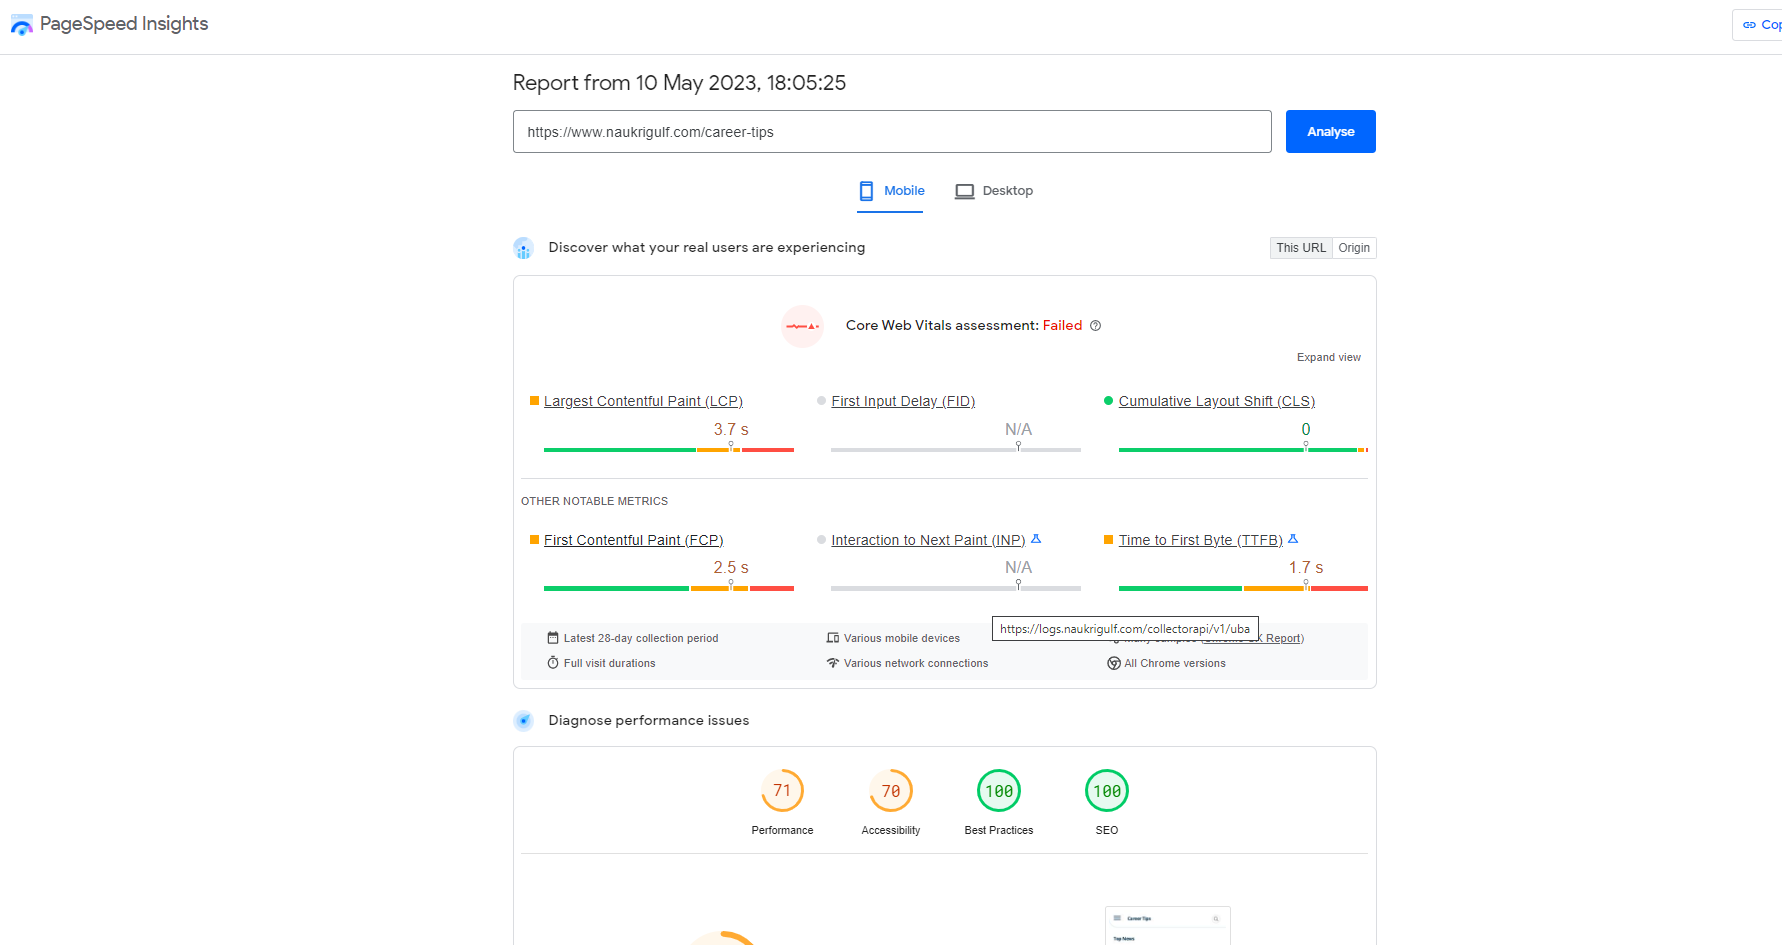The height and width of the screenshot is (945, 1782).
Task: Click the LCP distribution bar
Action: point(668,450)
